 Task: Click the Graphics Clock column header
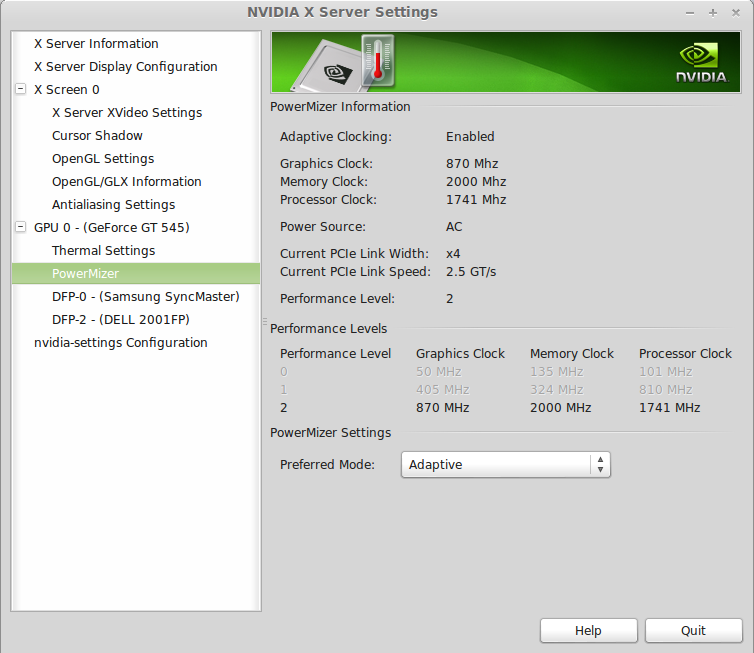pos(460,353)
